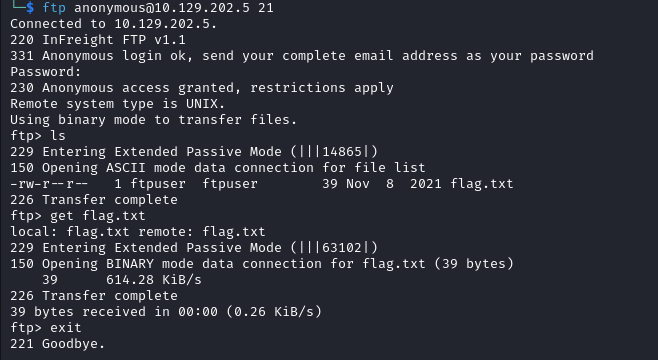Screen dimensions: 658x360
Task: Click the ftp command in prompt line
Action: pos(54,8)
